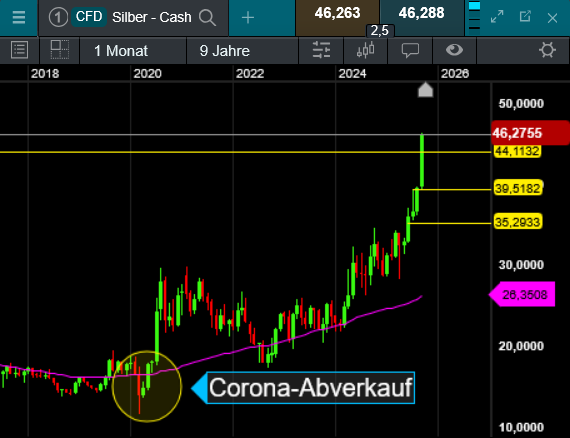Change chart type via candlestick icon

(366, 50)
